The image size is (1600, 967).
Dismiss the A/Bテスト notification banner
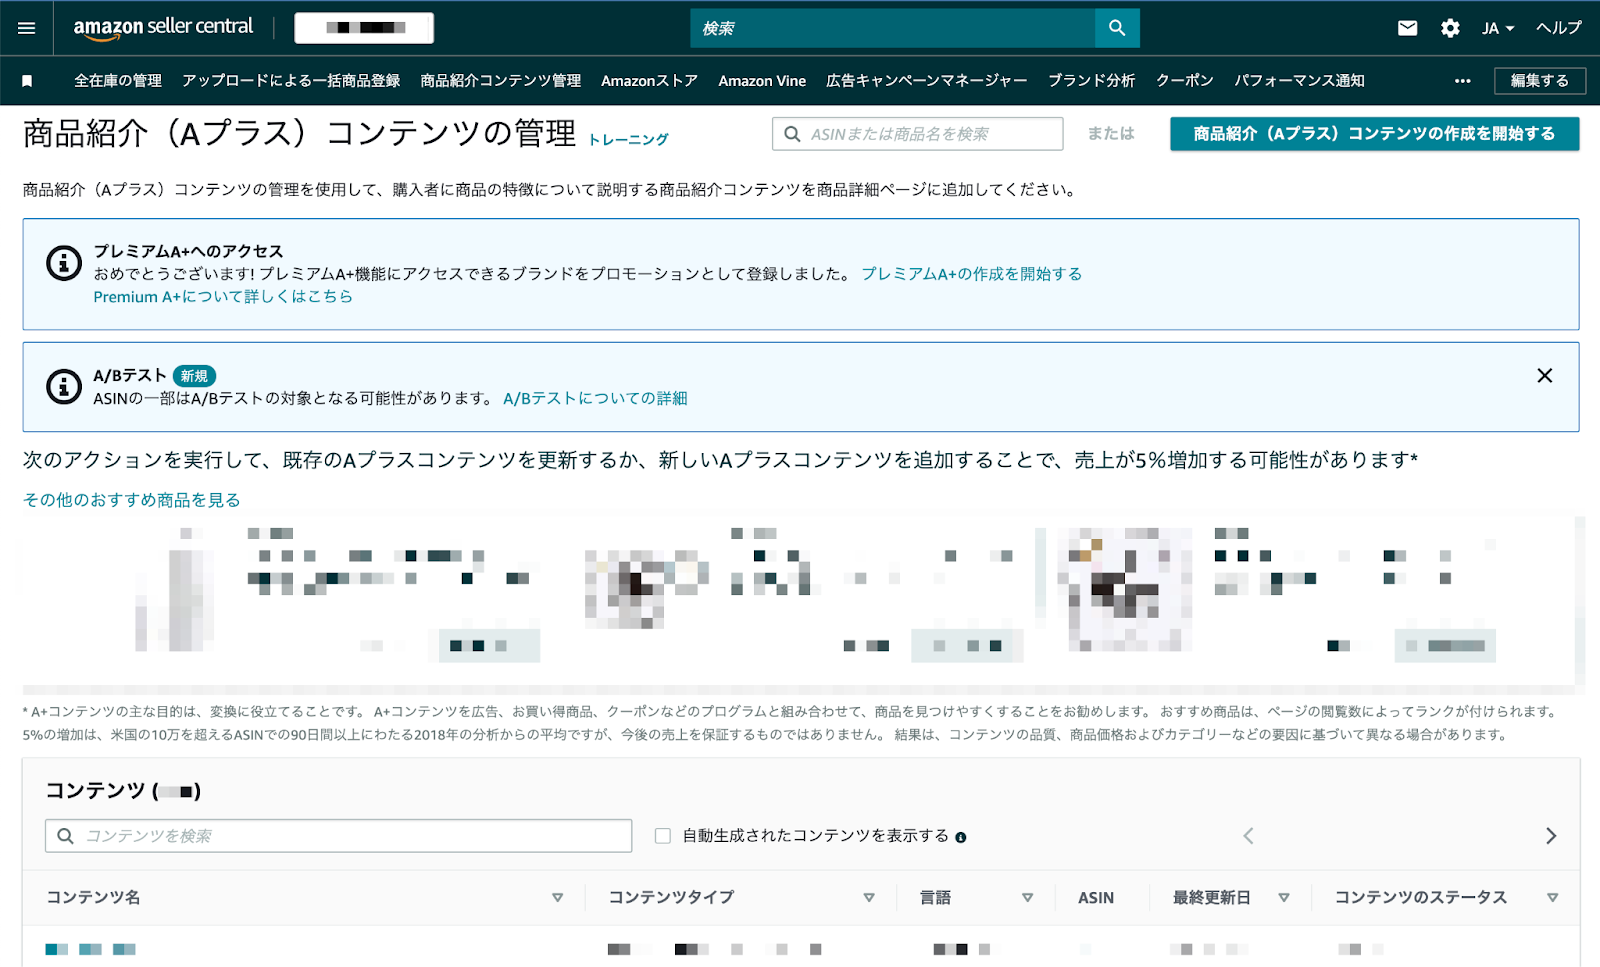click(1545, 375)
